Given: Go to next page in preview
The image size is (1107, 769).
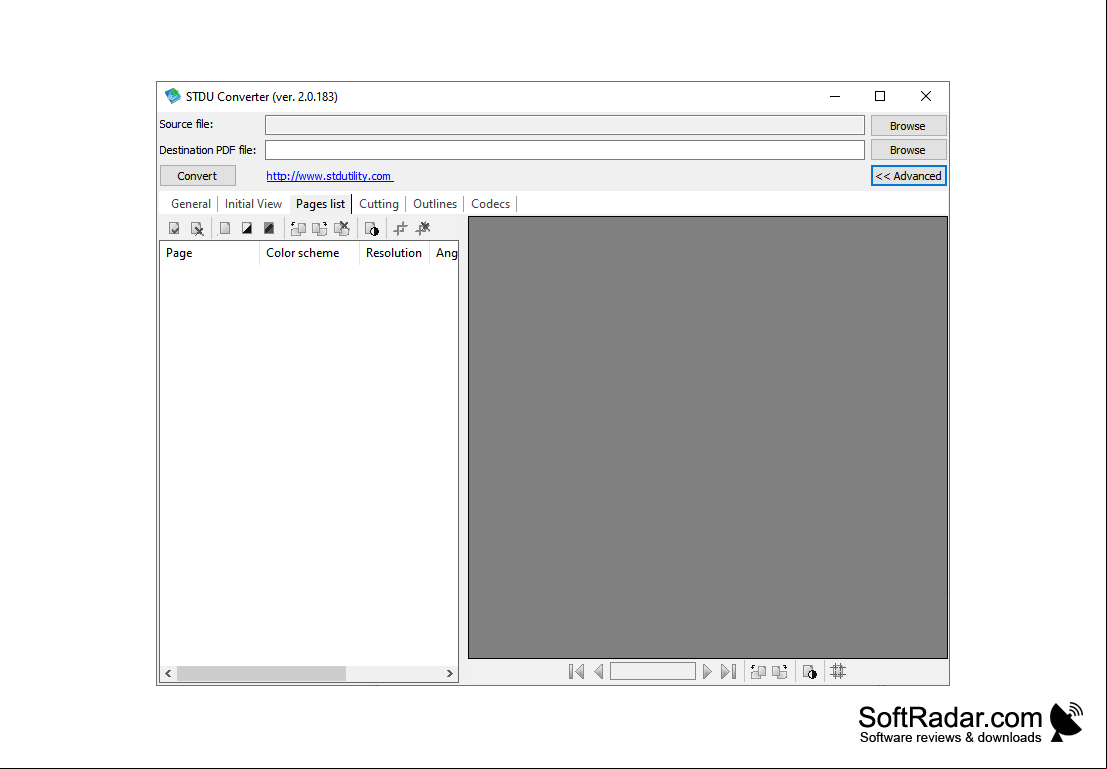Looking at the screenshot, I should click(x=707, y=672).
